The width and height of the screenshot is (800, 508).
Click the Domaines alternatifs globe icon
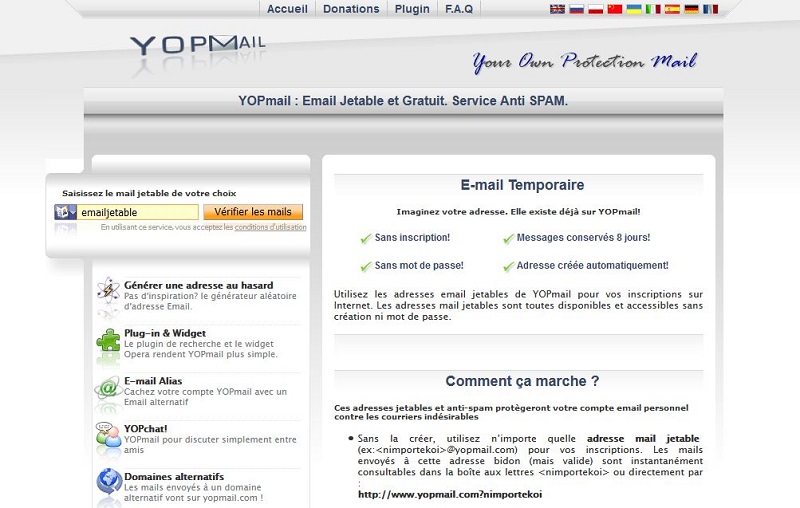(x=108, y=481)
